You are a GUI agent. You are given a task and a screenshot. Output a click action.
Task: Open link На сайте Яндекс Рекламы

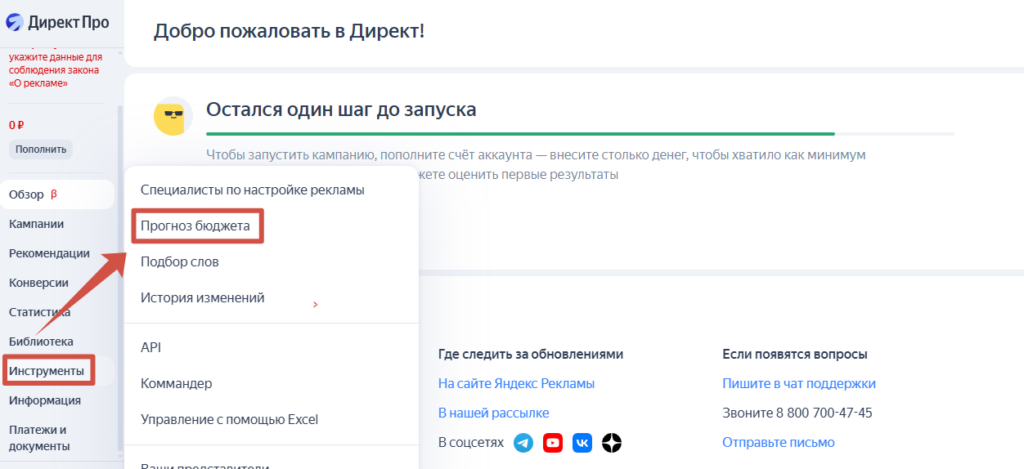coord(517,383)
